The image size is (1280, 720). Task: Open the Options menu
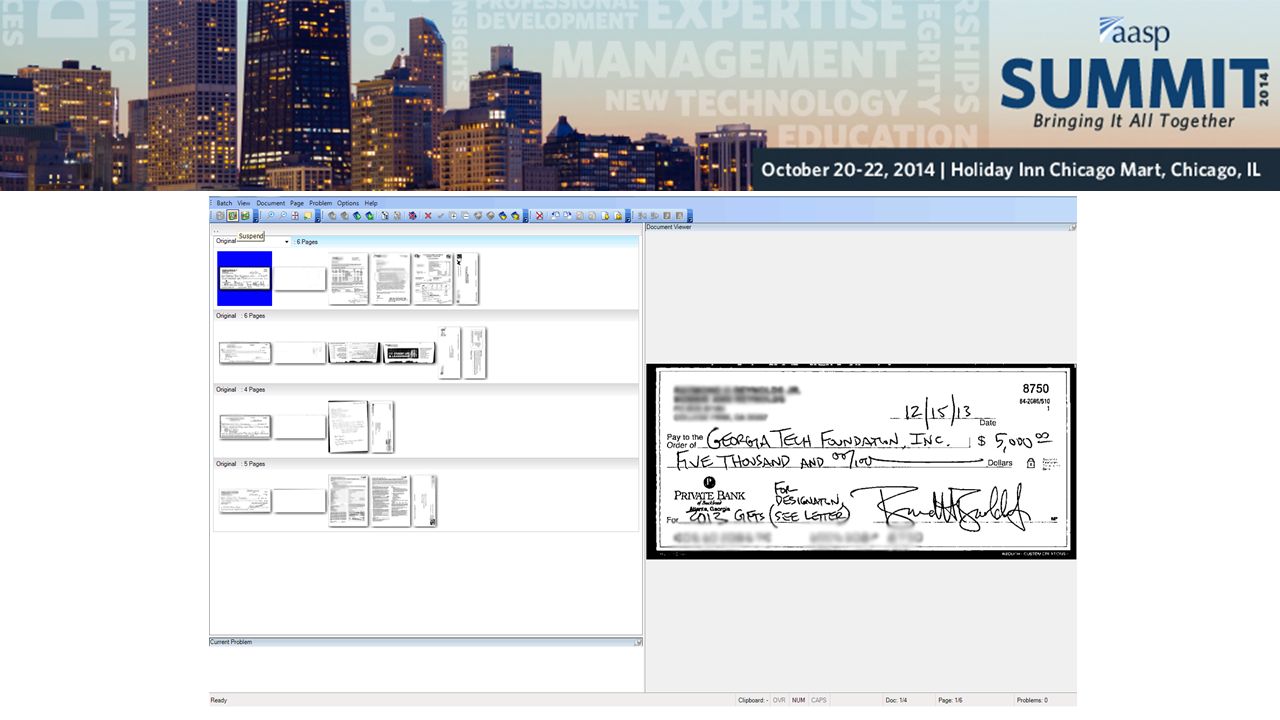coord(348,203)
